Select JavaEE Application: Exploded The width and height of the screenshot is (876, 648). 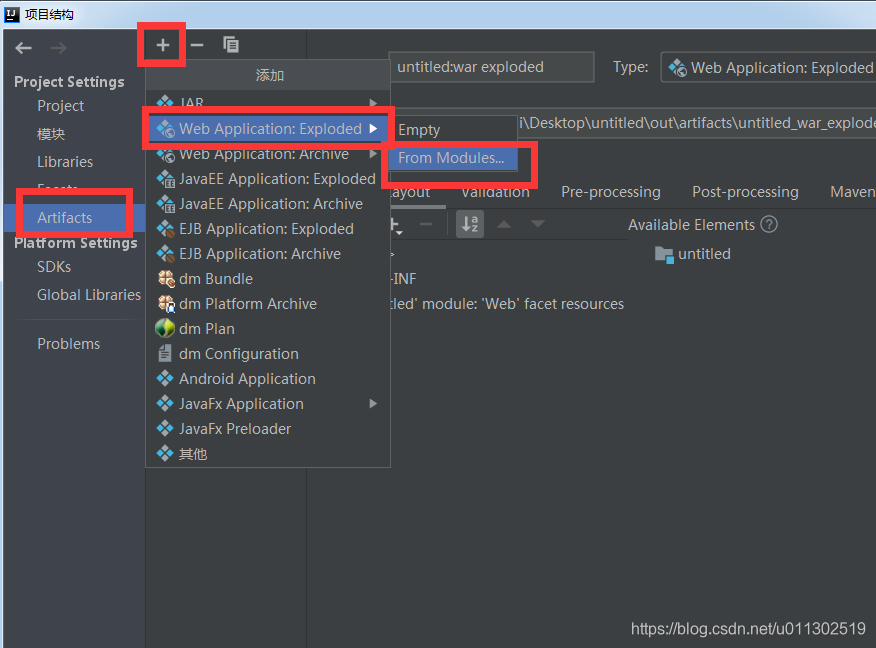coord(268,179)
